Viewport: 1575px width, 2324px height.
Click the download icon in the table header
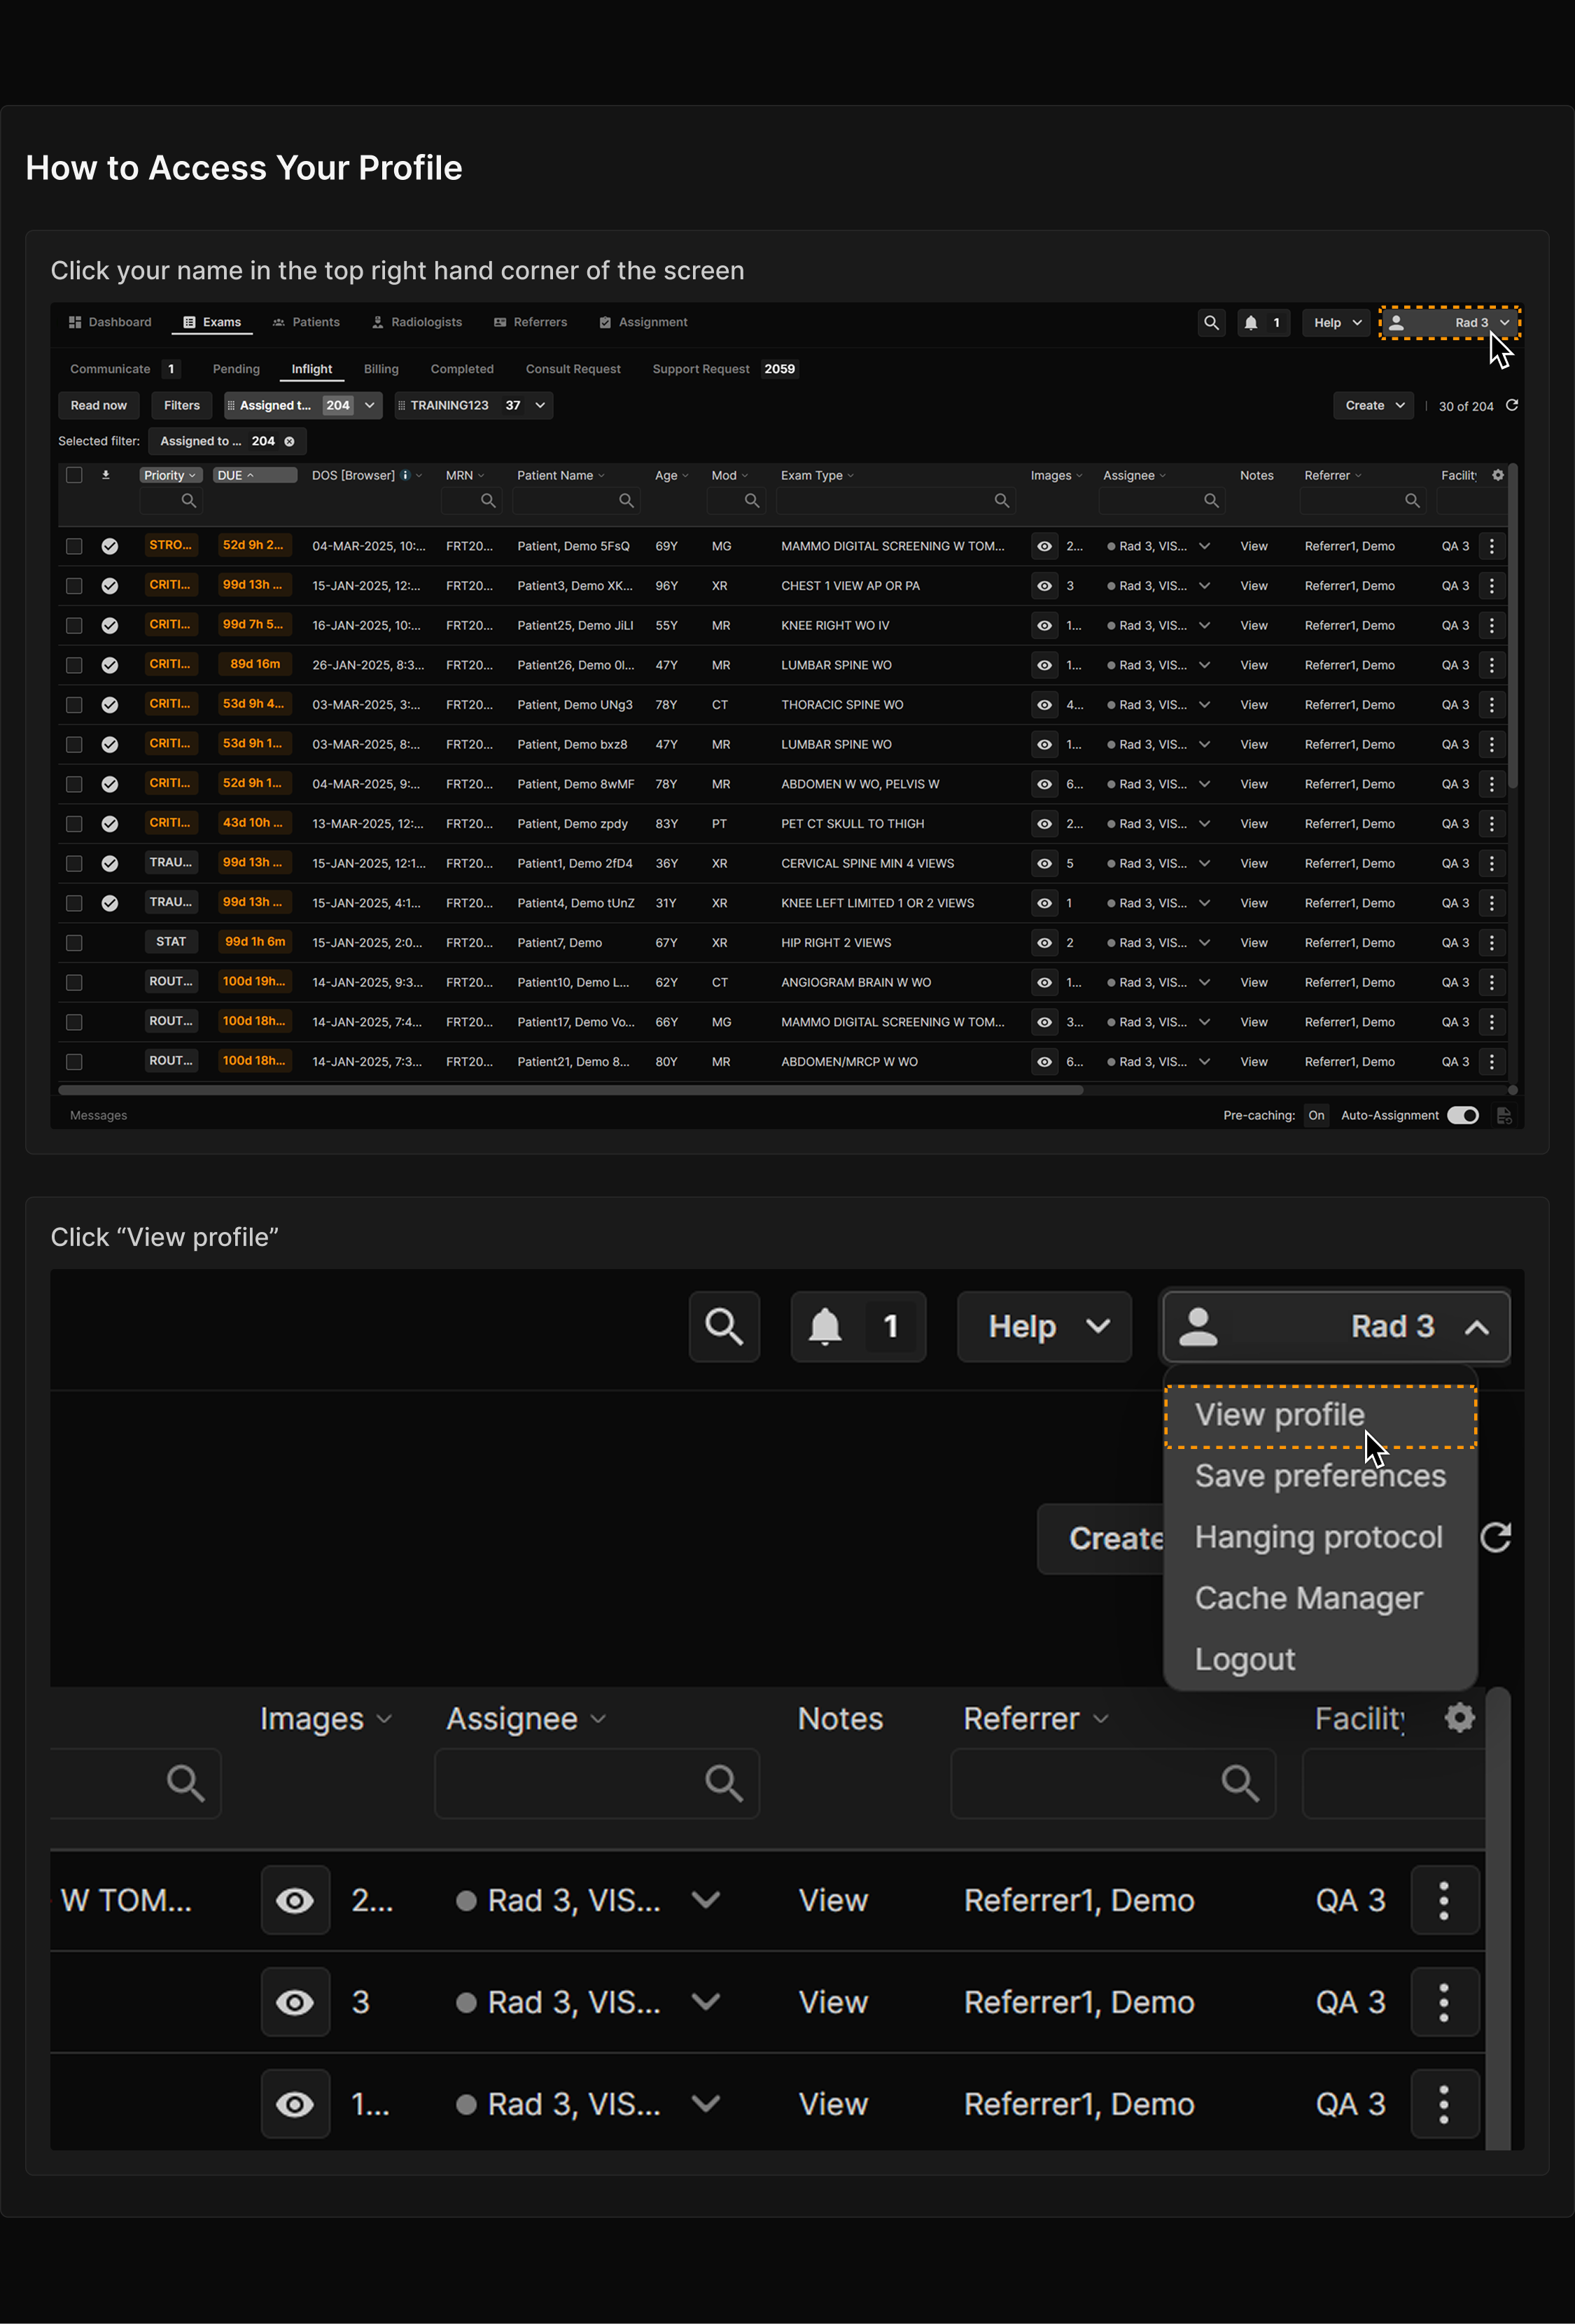click(x=106, y=475)
